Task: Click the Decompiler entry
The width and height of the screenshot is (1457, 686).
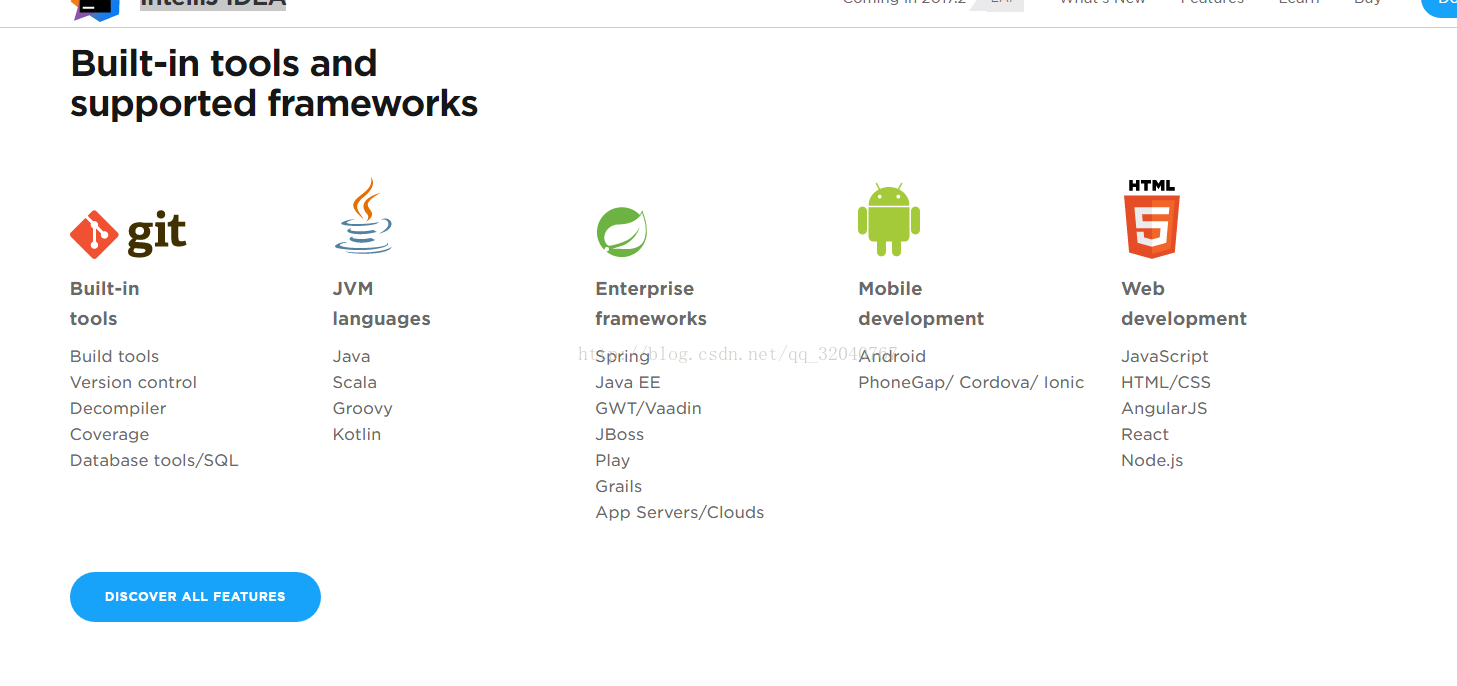Action: tap(118, 408)
